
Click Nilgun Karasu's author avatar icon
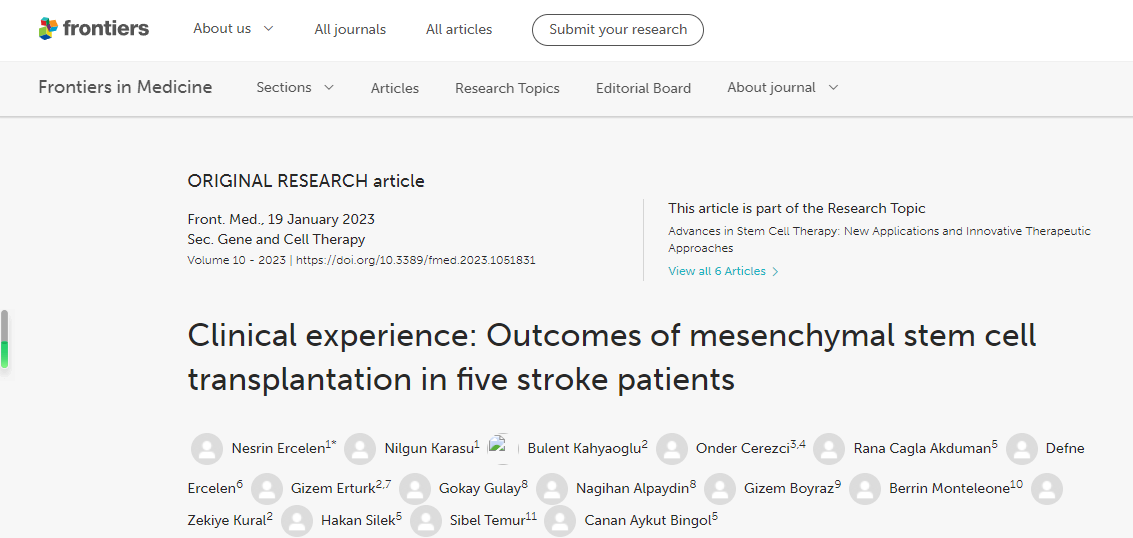[360, 449]
